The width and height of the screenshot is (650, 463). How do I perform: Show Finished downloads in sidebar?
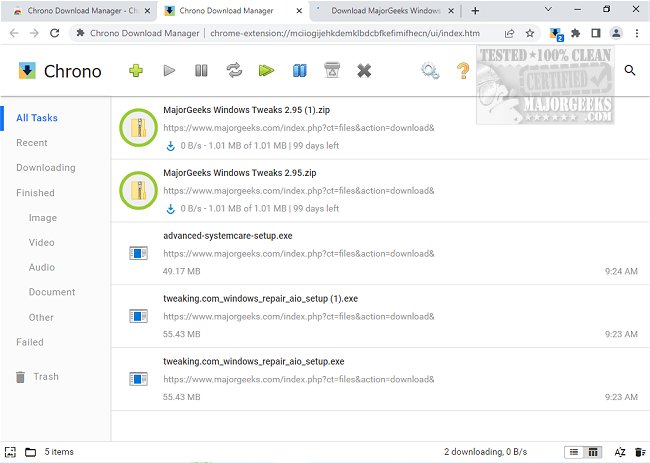pyautogui.click(x=36, y=193)
